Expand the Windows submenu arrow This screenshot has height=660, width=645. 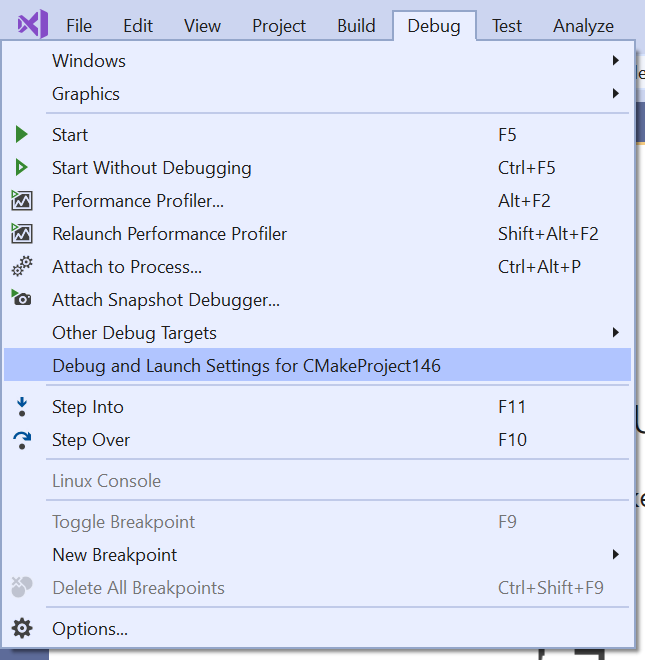(616, 60)
